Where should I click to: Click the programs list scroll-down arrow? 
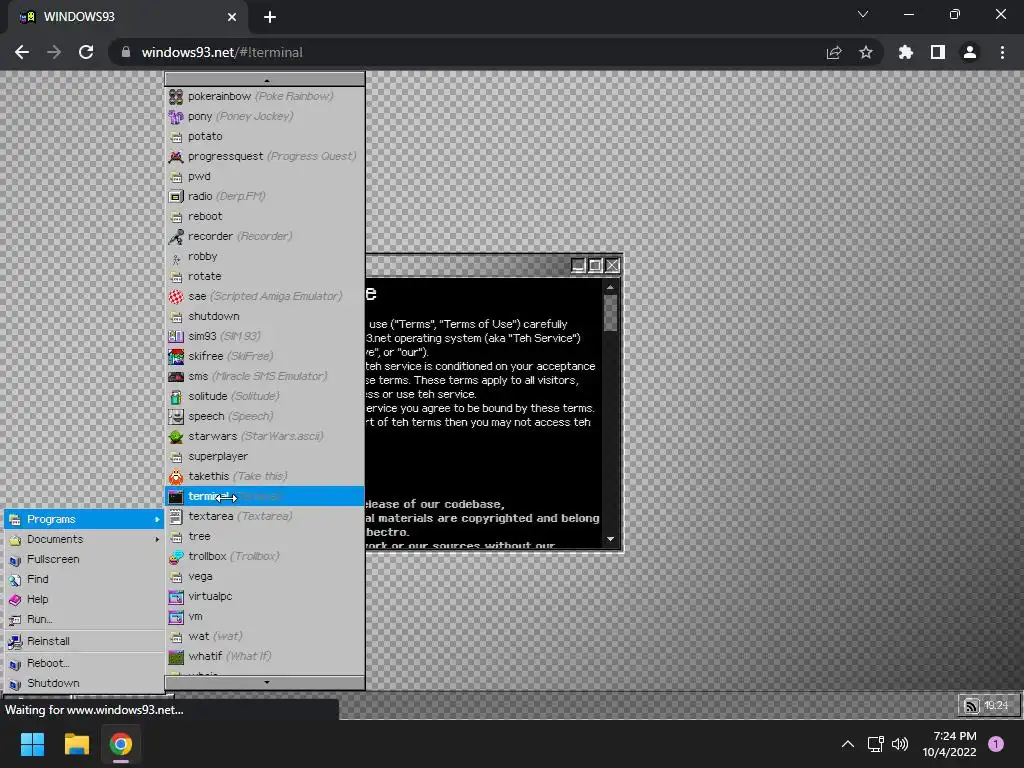pos(265,682)
